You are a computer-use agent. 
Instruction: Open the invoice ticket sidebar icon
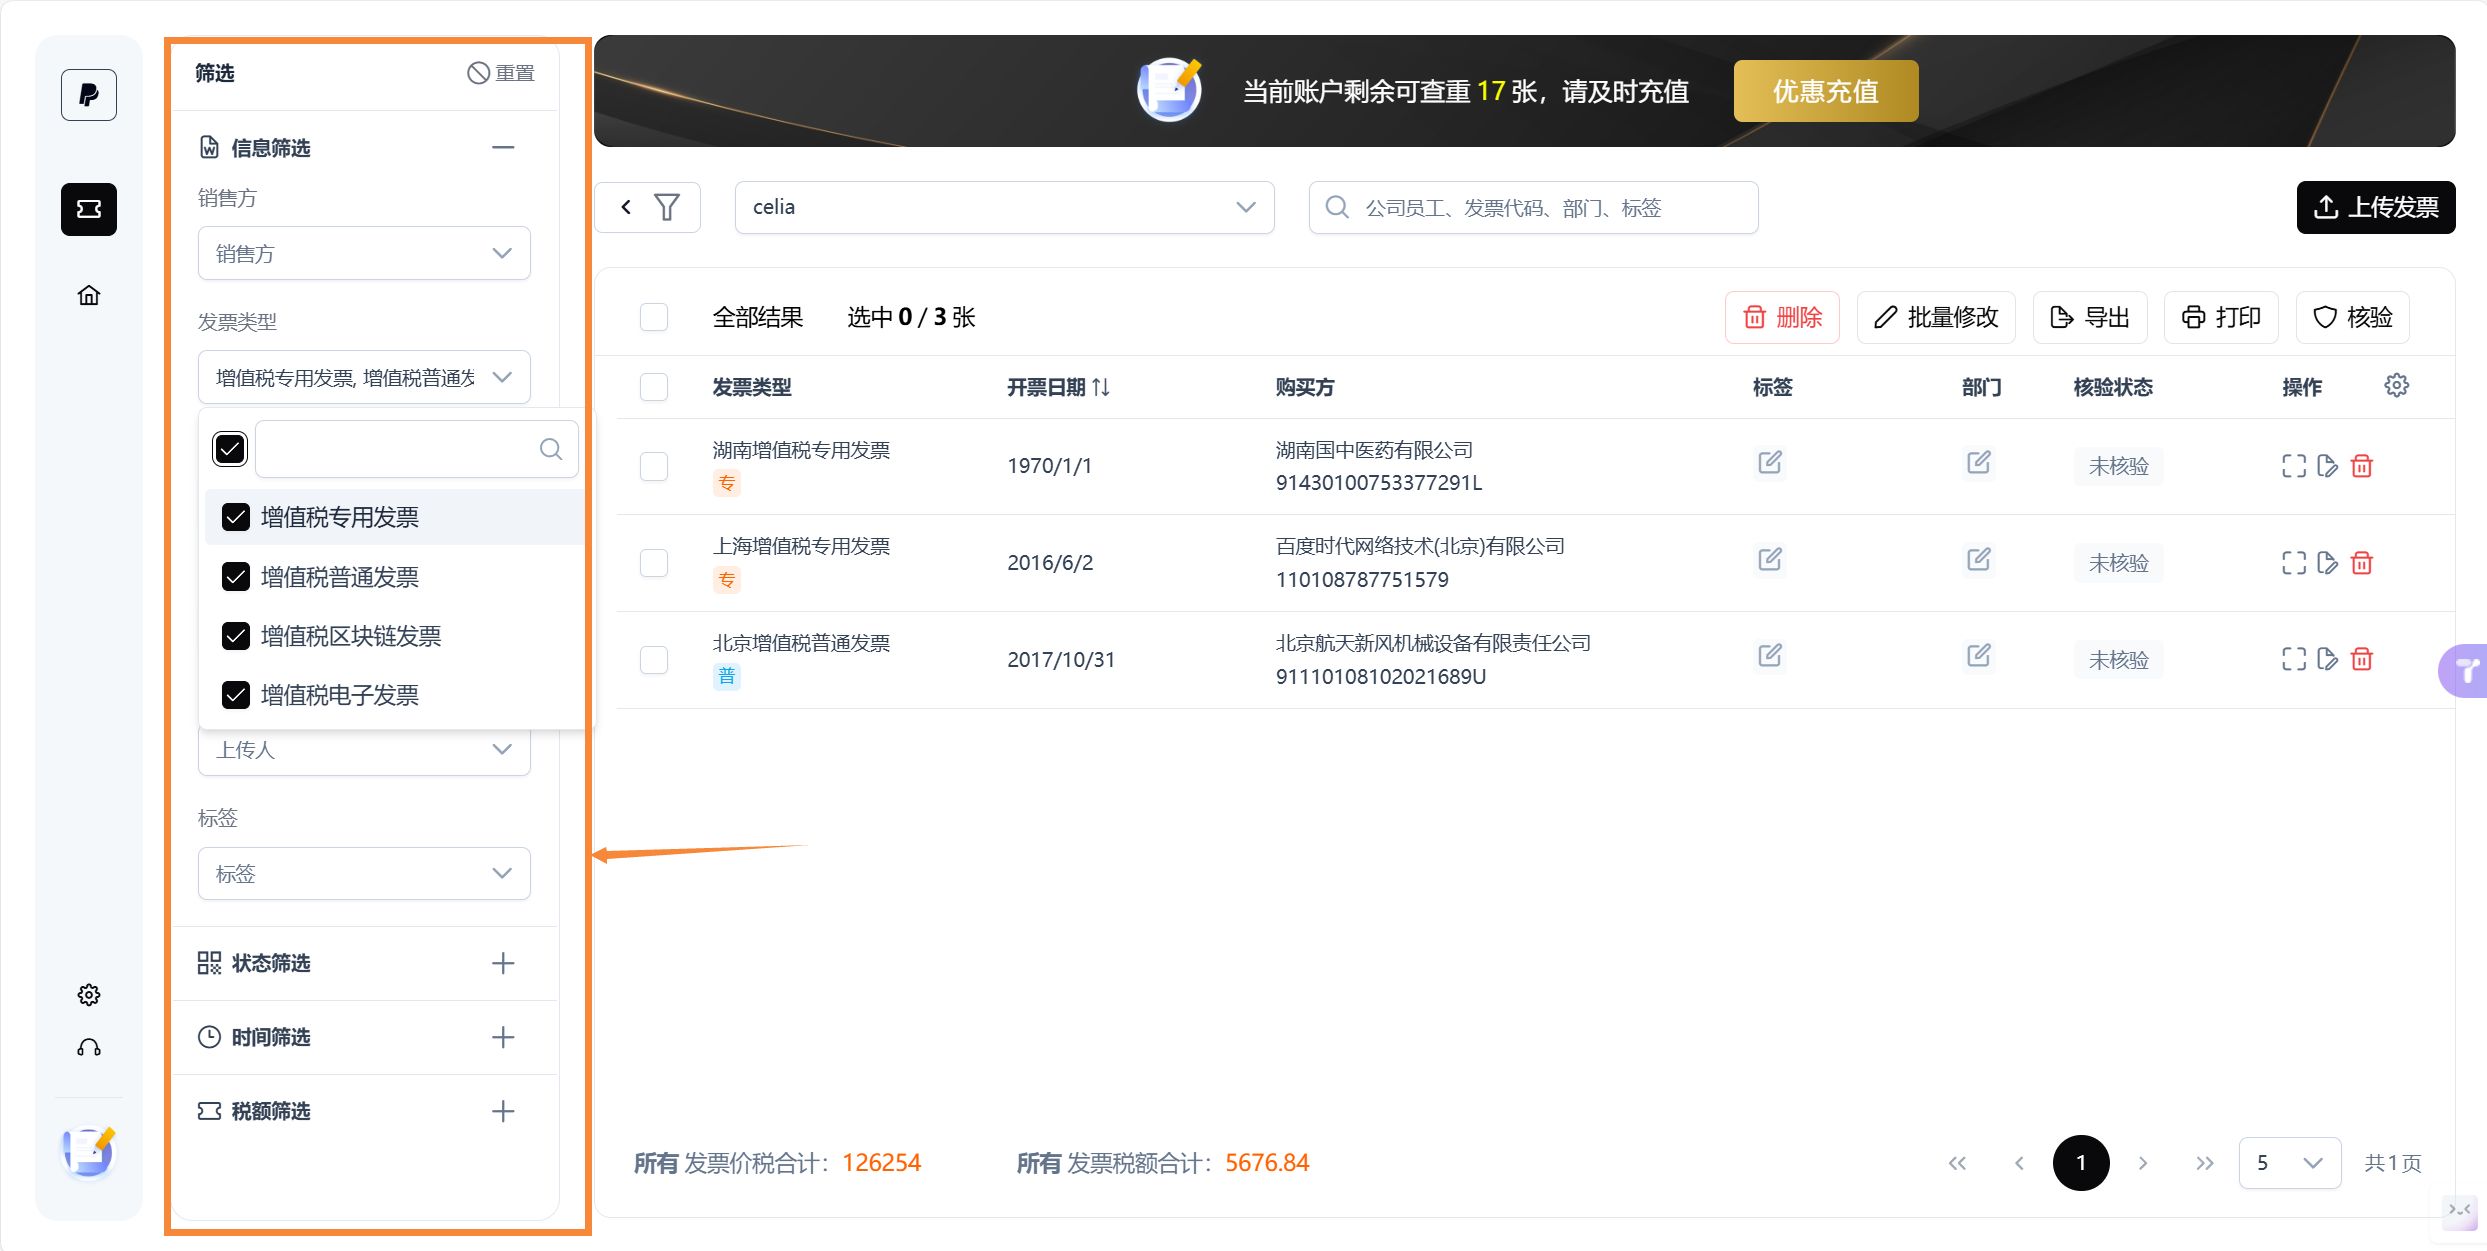pyautogui.click(x=89, y=209)
